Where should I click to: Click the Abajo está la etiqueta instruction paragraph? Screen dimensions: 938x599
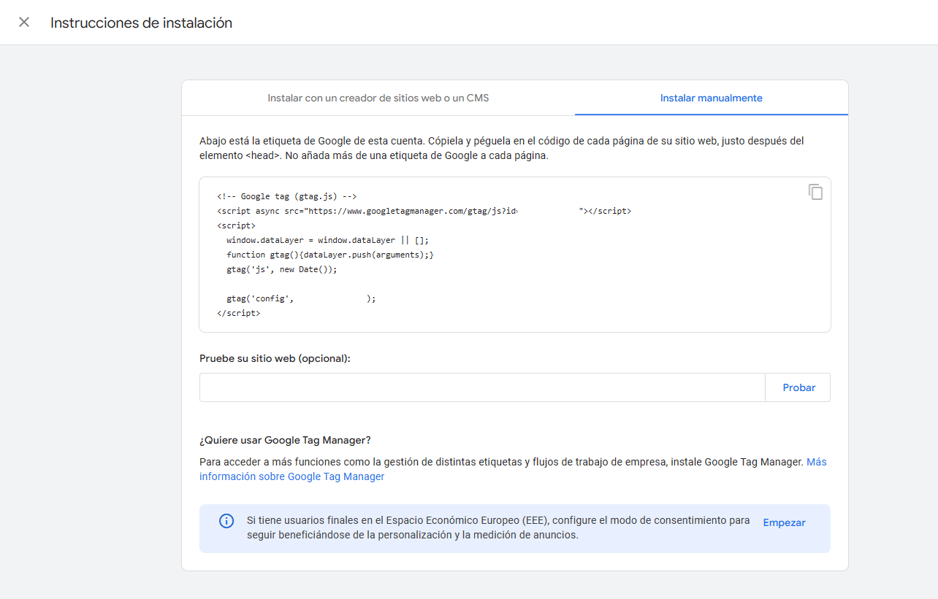(501, 148)
